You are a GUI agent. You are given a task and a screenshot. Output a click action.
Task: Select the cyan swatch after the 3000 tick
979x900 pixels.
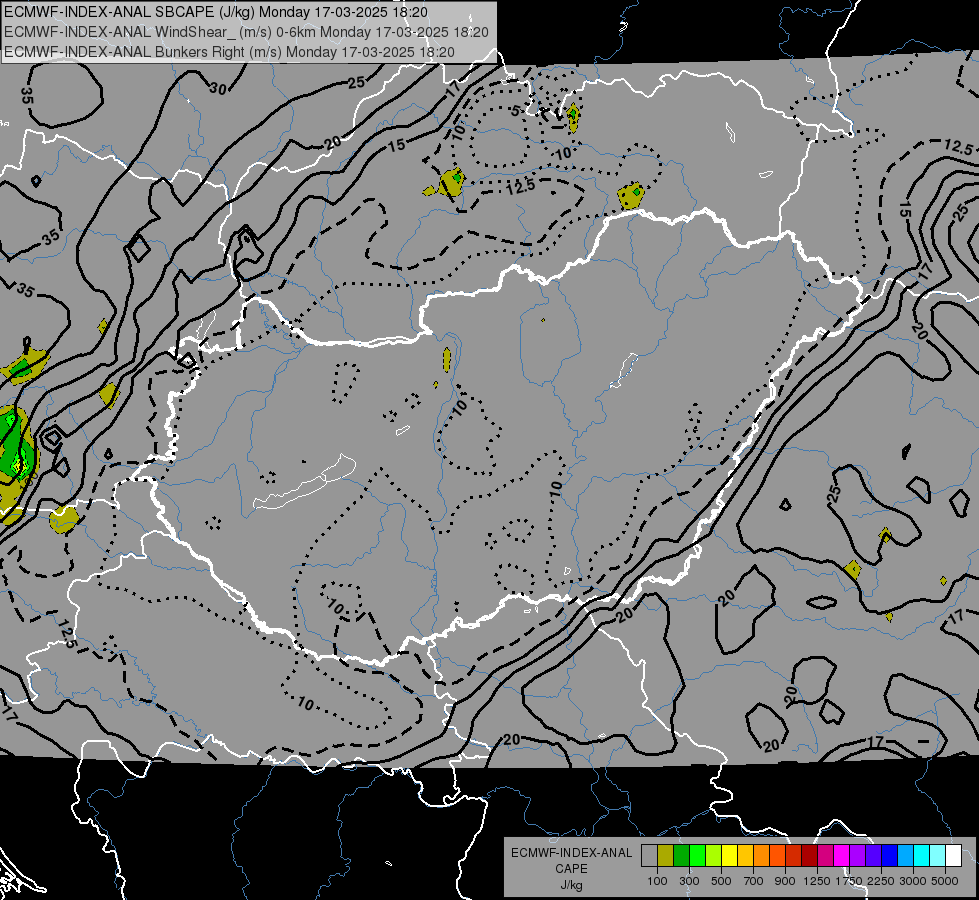(922, 856)
